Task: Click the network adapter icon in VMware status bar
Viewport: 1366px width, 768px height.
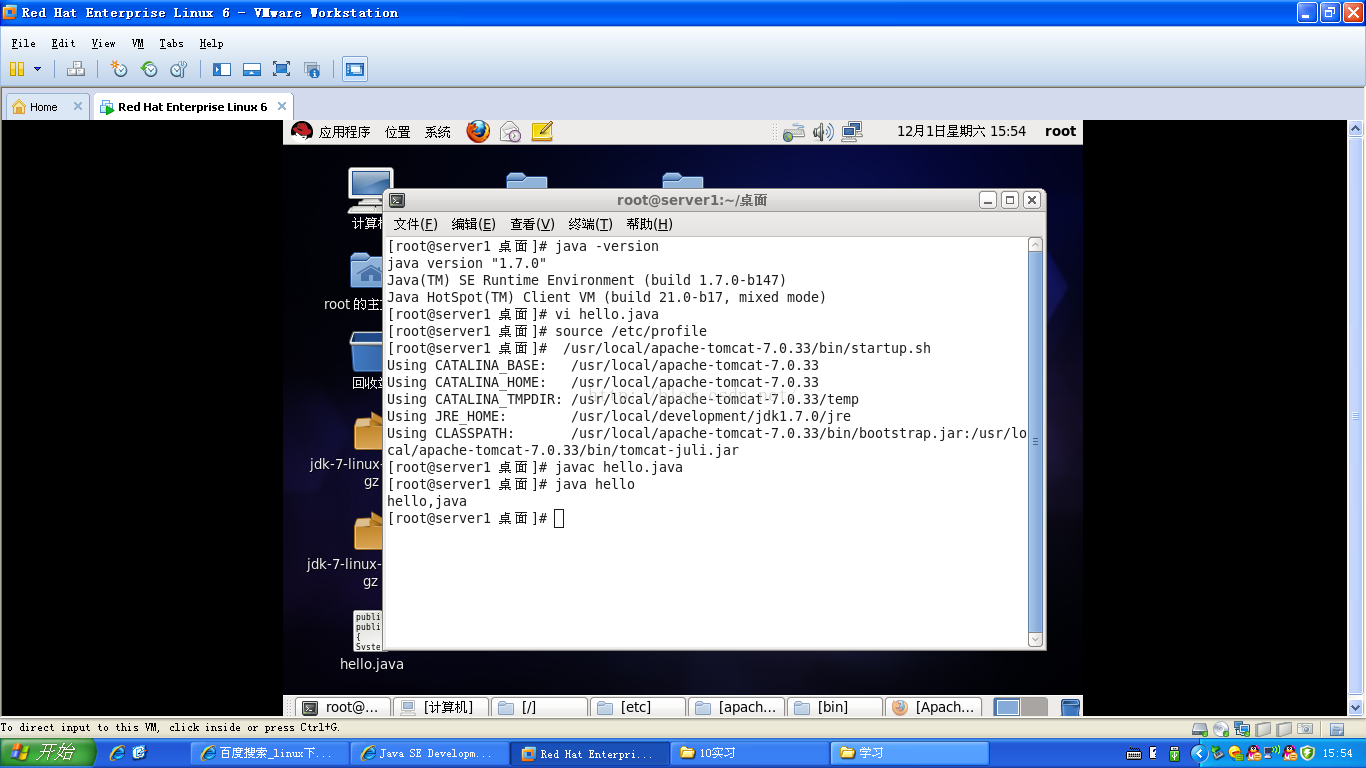Action: point(1241,729)
